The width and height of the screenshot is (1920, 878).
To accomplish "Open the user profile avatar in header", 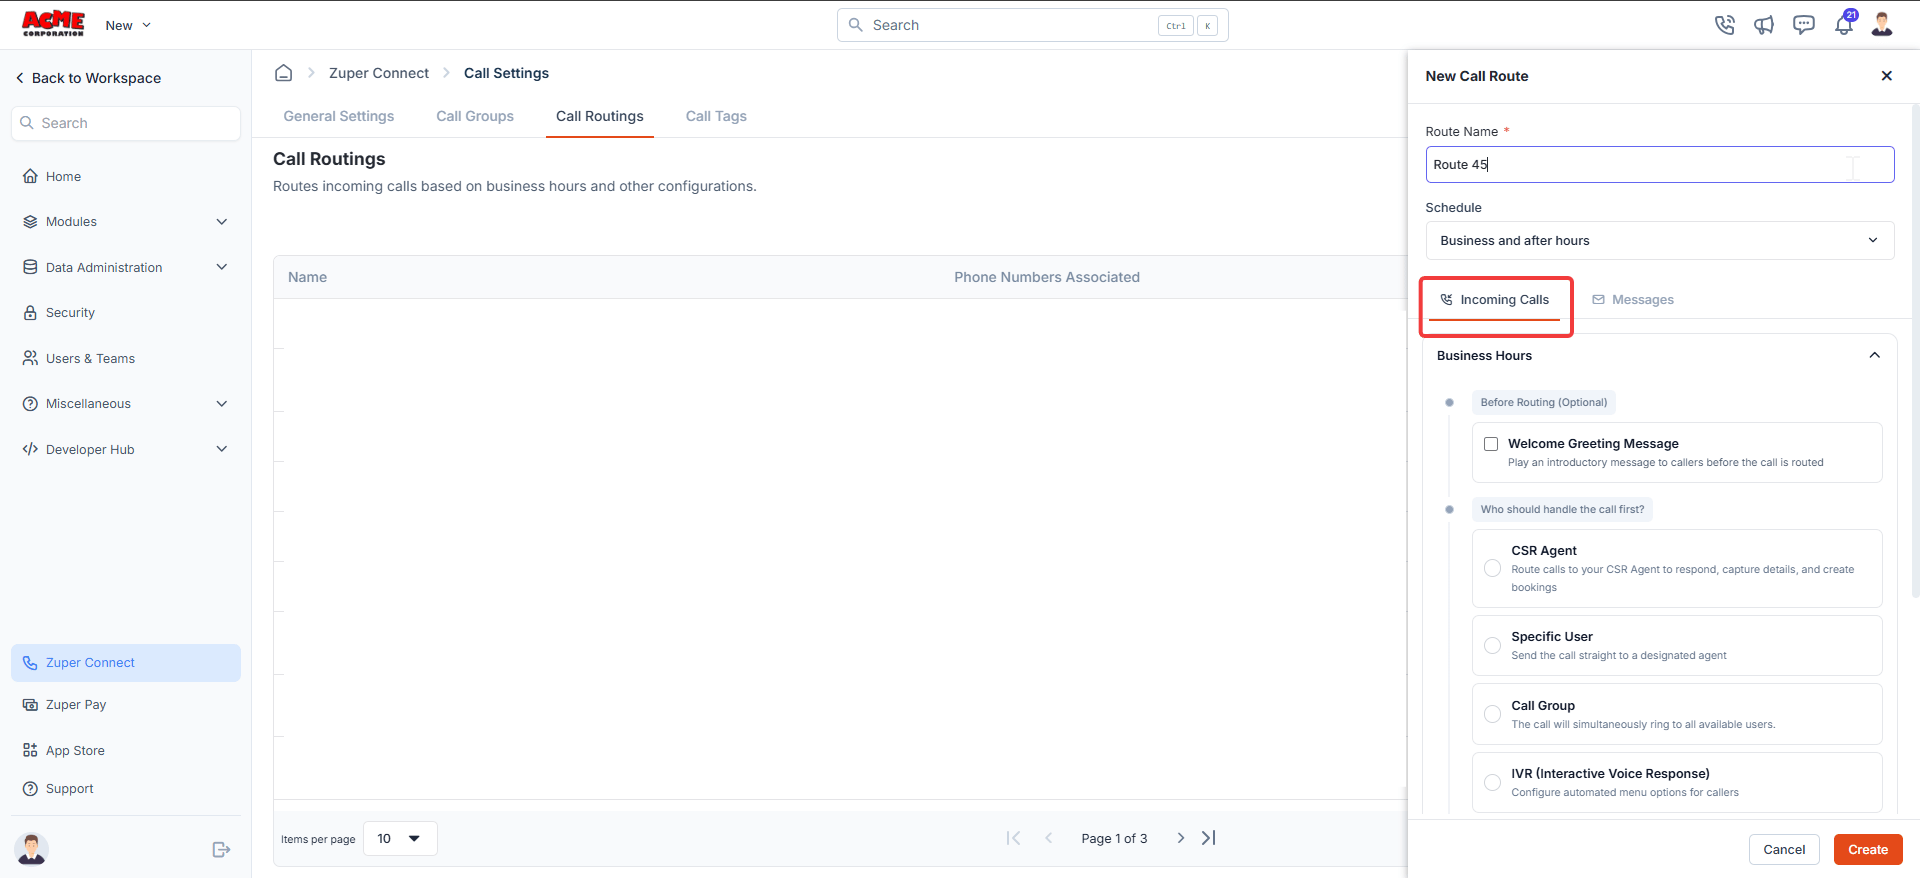I will pos(1882,24).
